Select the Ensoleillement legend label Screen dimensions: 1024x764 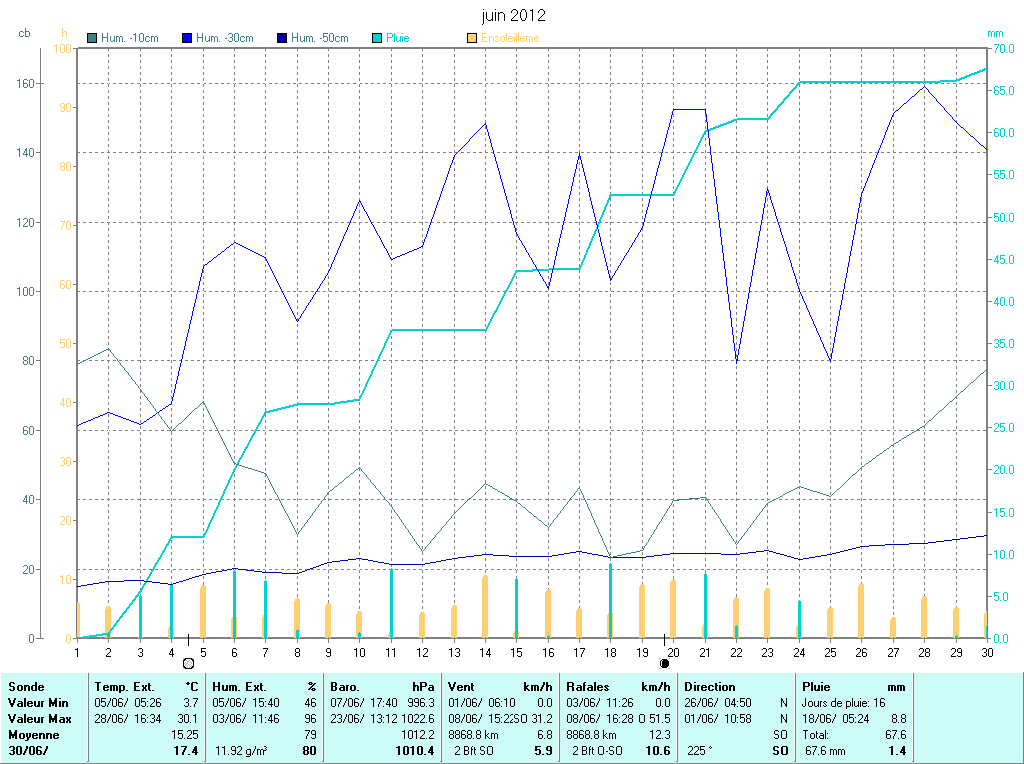pos(510,38)
